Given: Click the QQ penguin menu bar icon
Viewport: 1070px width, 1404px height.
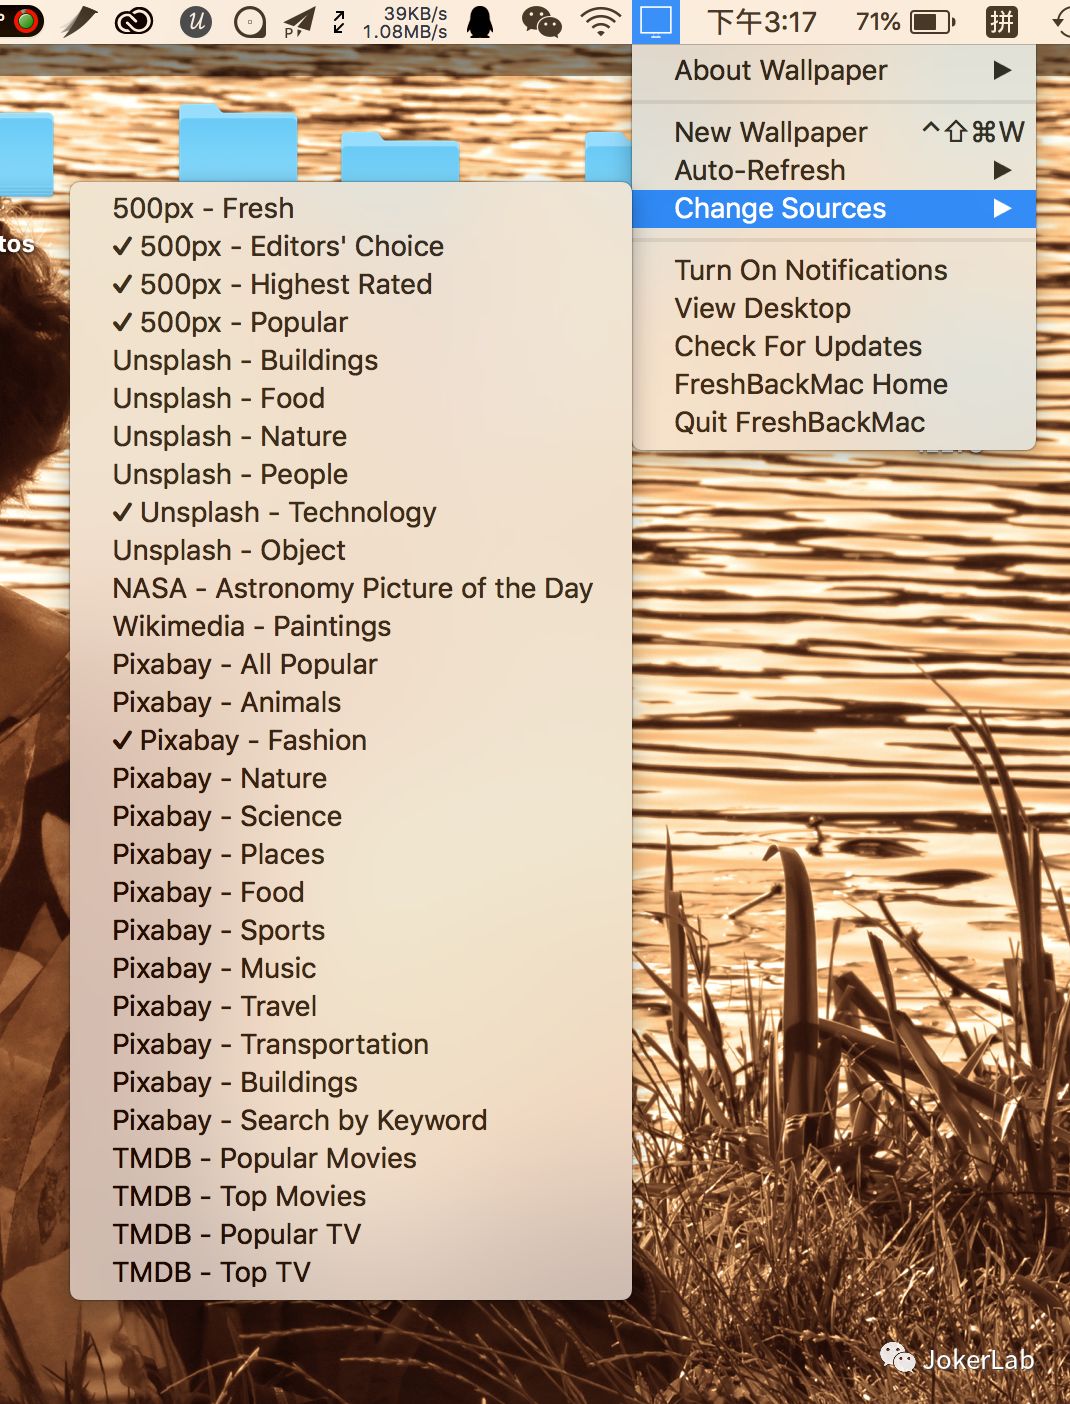Looking at the screenshot, I should pyautogui.click(x=481, y=22).
